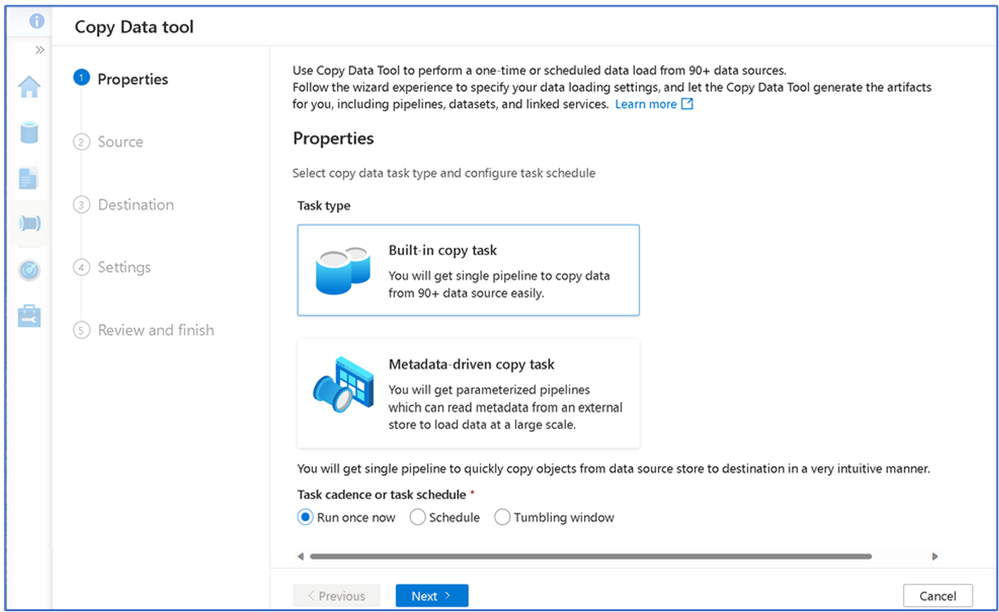Screen dimensions: 999x612
Task: Click the horizontal scrollbar thumb
Action: tap(591, 556)
